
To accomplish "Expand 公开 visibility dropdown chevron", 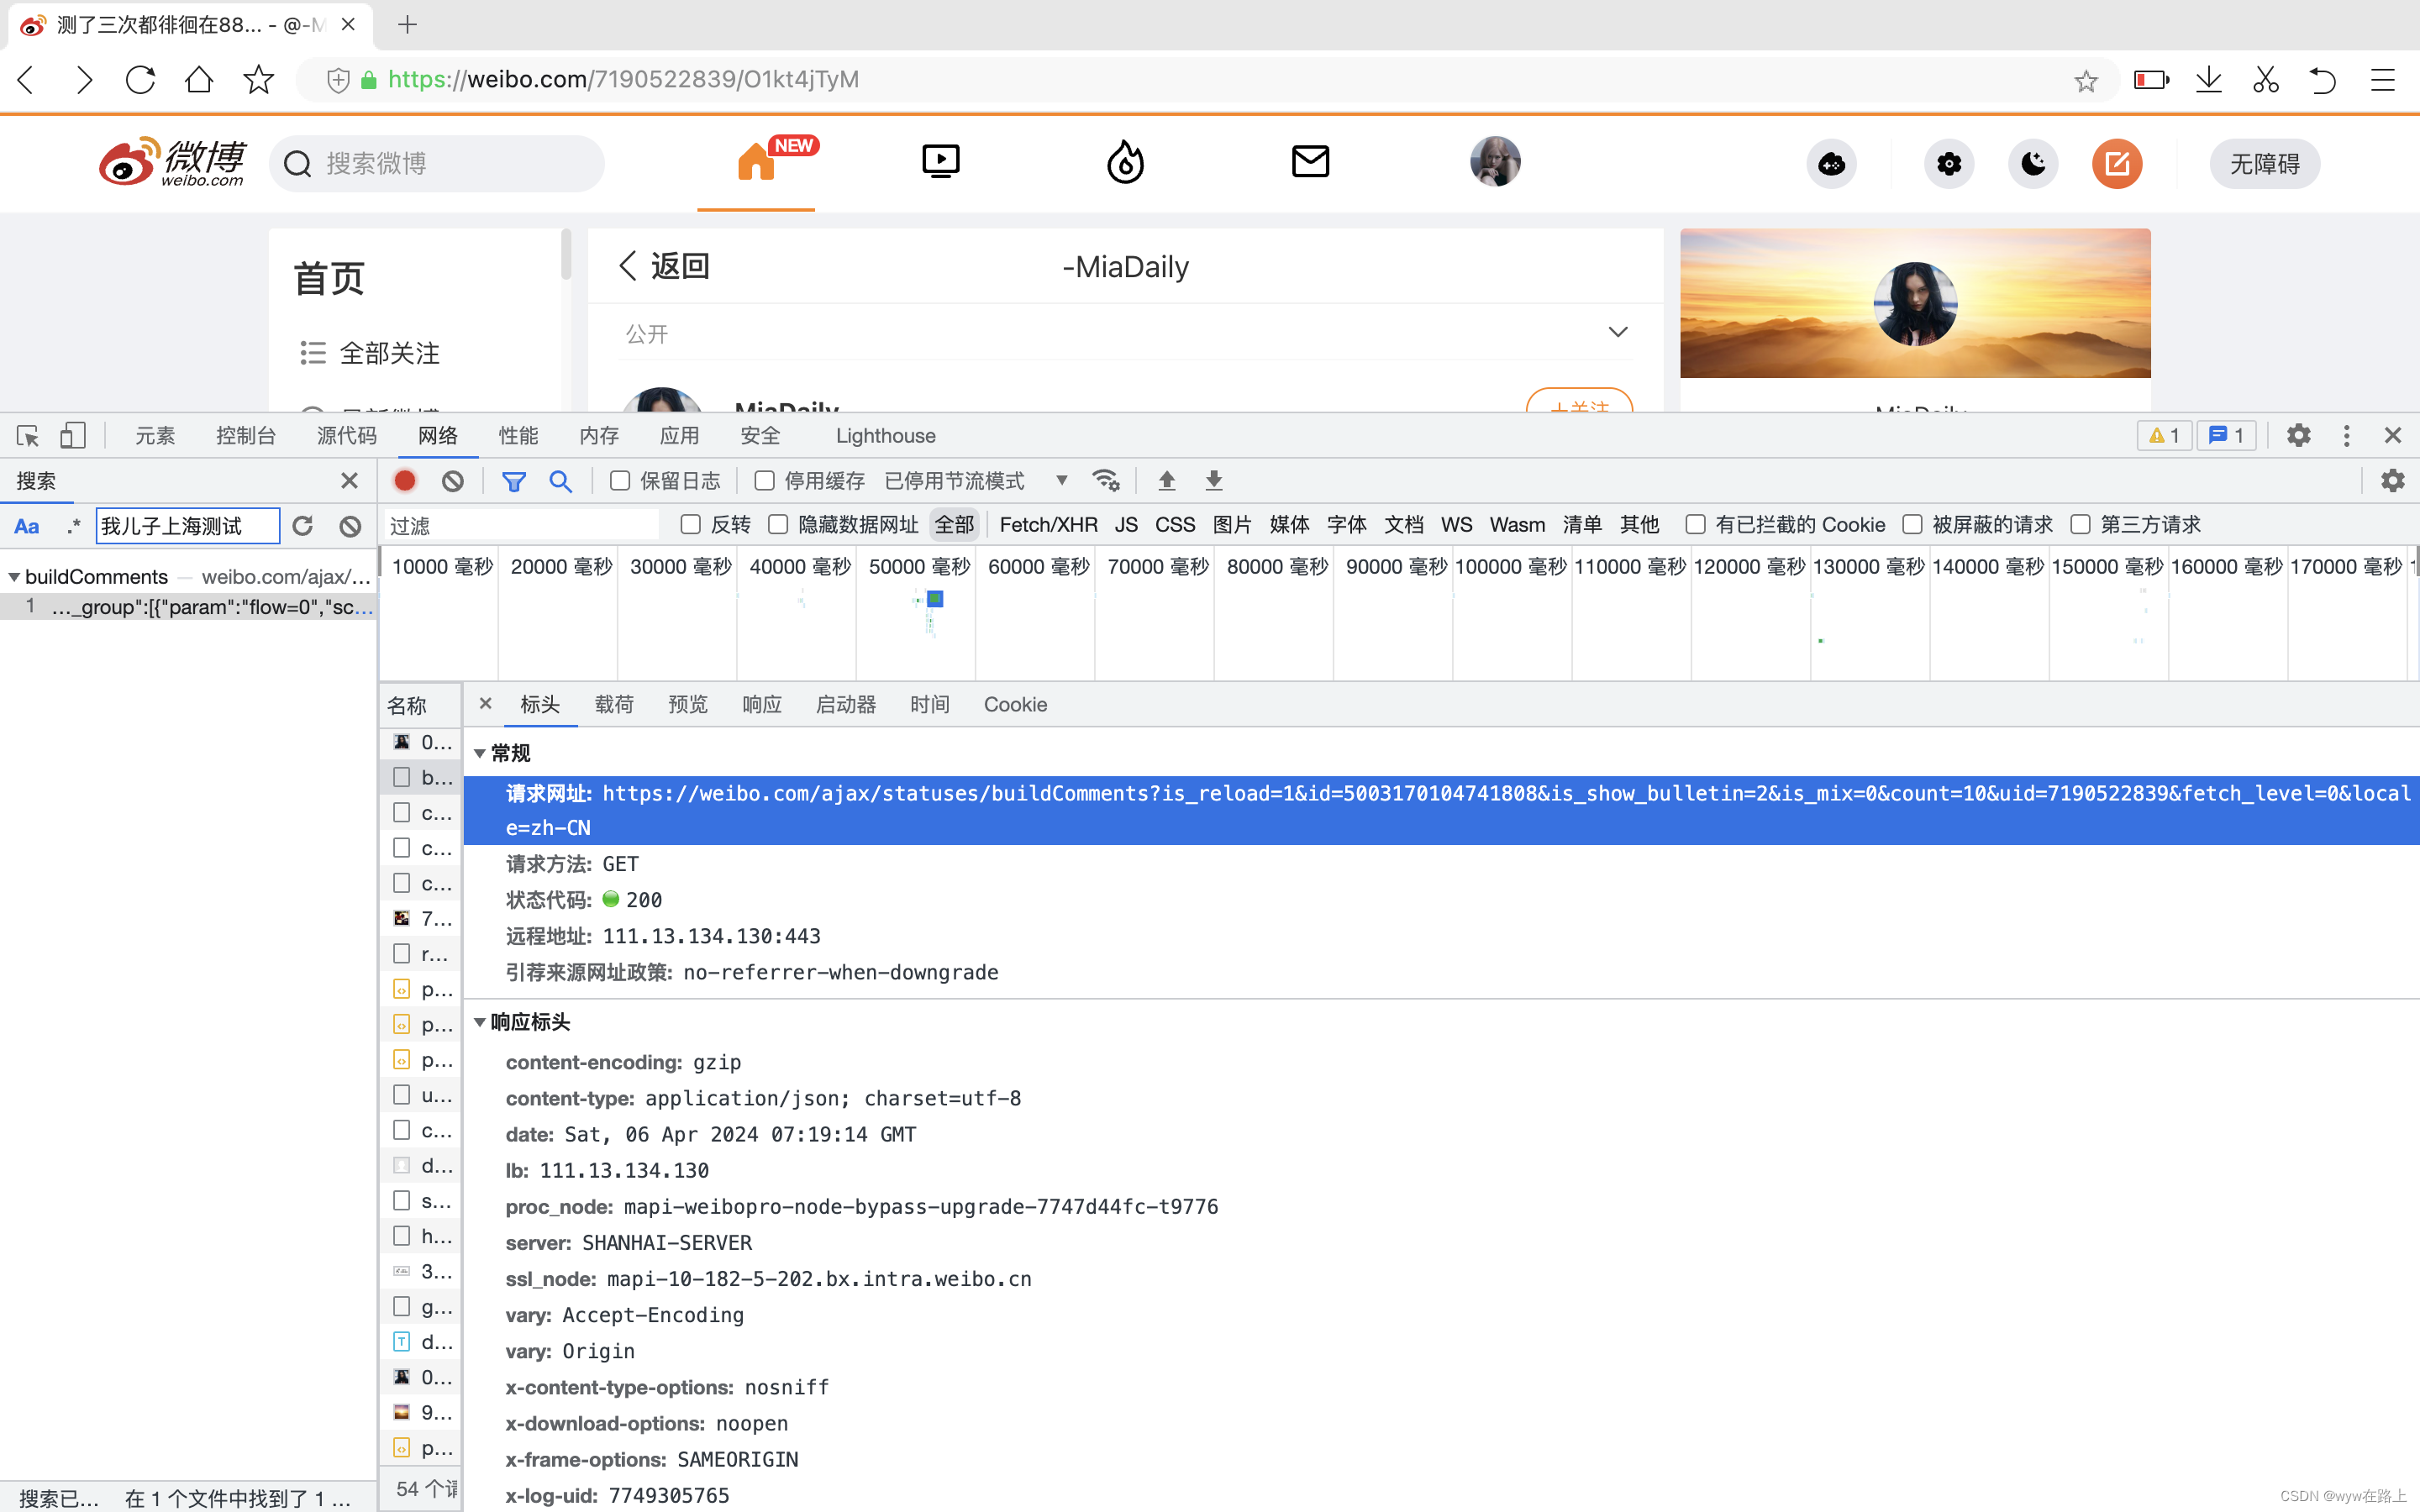I will point(1618,332).
